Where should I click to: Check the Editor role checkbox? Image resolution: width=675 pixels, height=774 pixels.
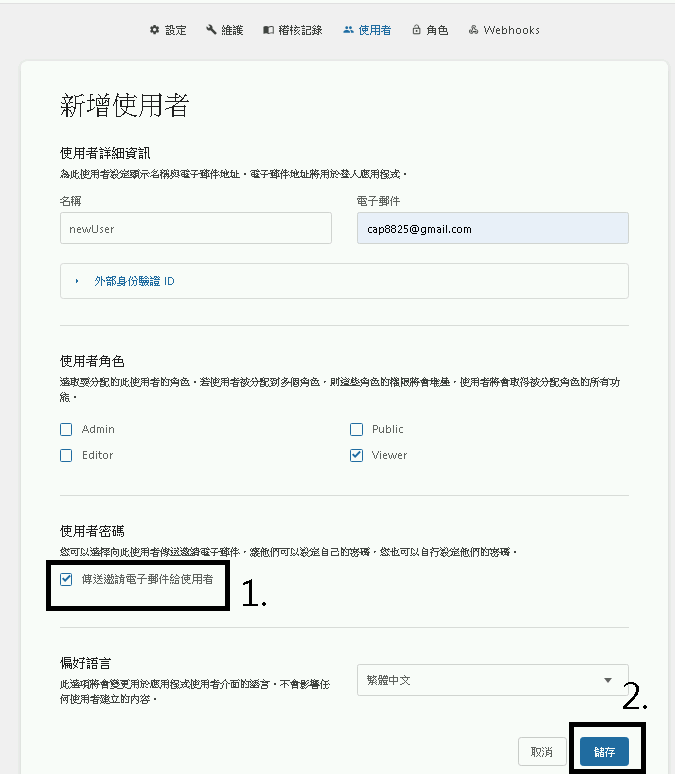(66, 455)
